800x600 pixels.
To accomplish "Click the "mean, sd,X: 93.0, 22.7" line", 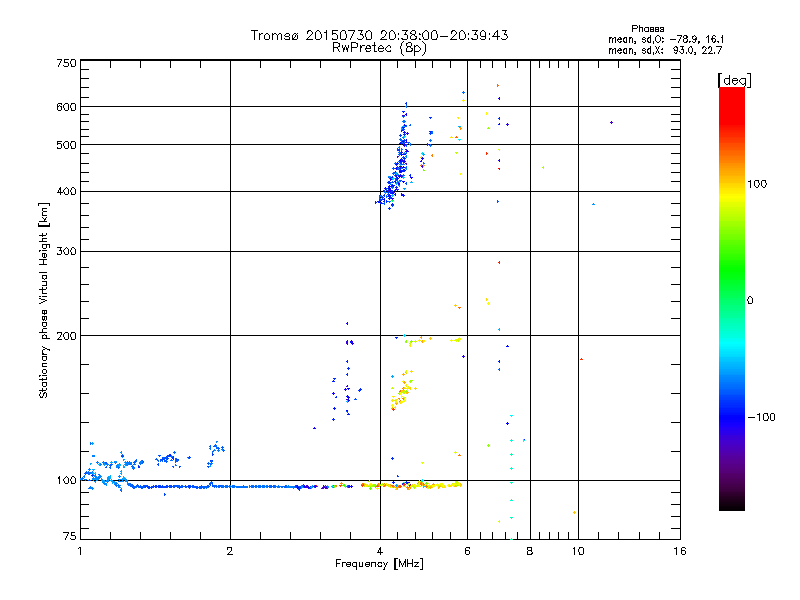I will [665, 50].
